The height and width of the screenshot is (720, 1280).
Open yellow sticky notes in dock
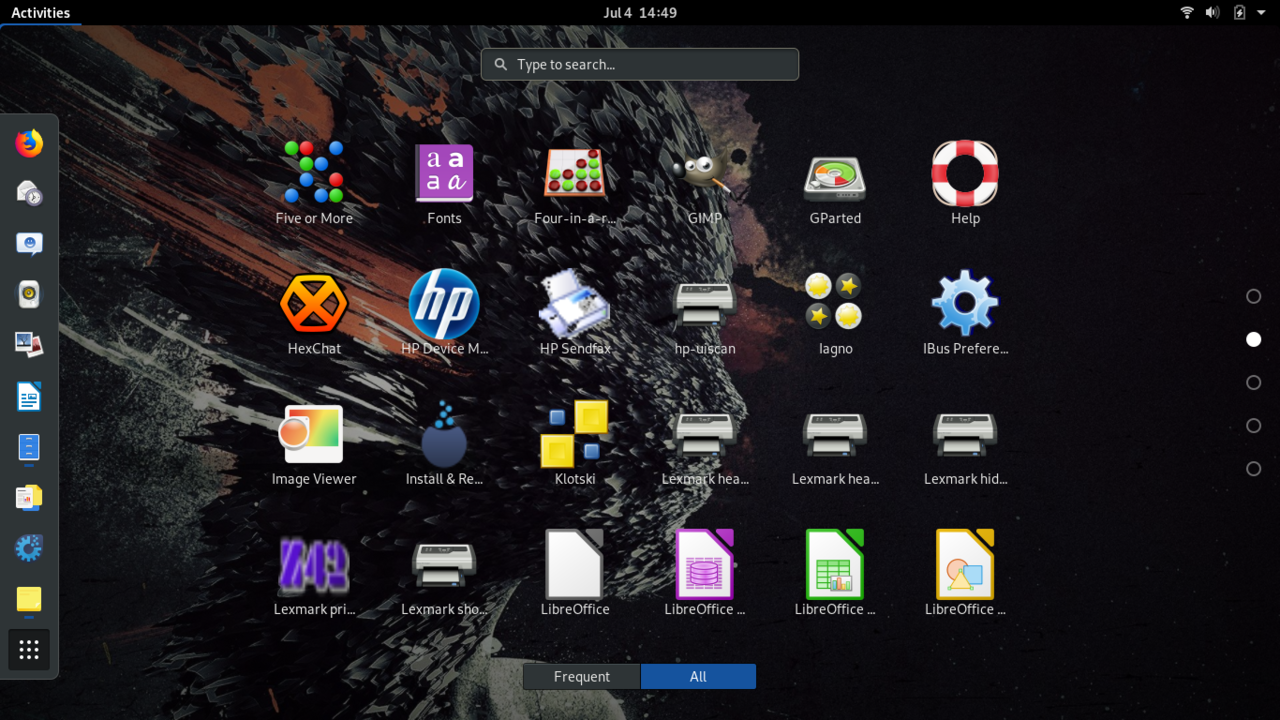click(29, 599)
